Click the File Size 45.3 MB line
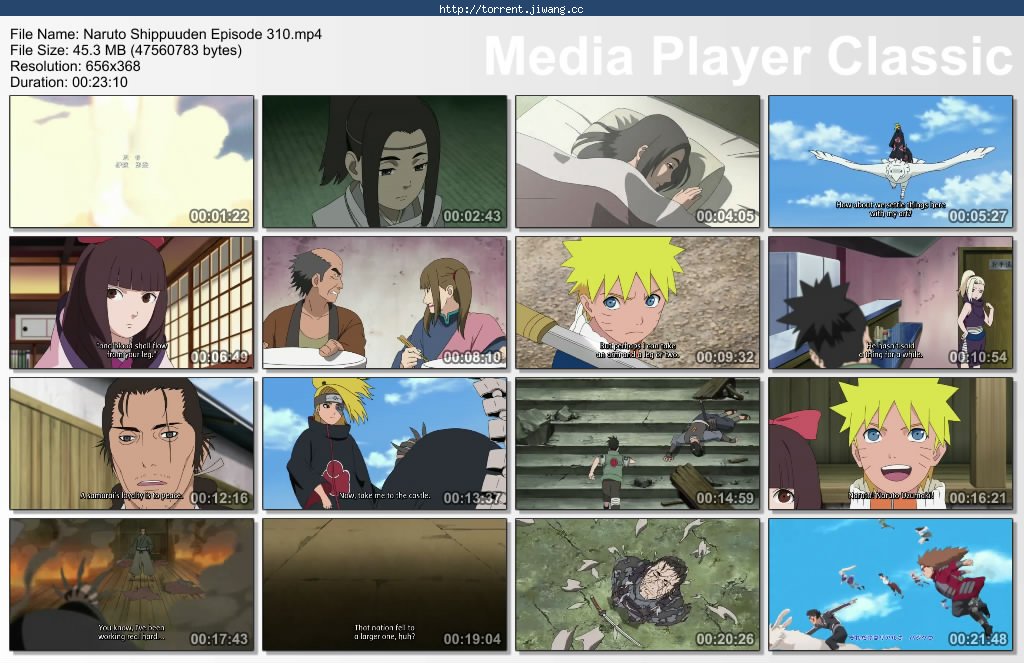This screenshot has width=1024, height=663. tap(126, 50)
